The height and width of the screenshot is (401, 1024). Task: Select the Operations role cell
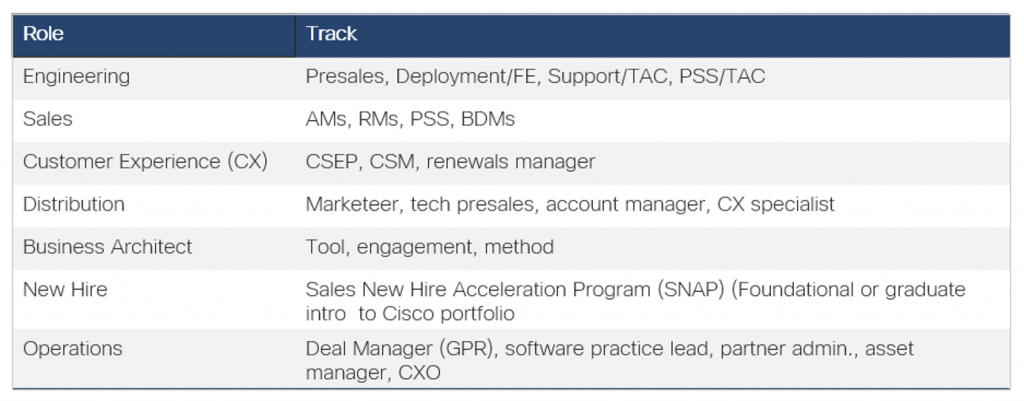click(x=72, y=349)
